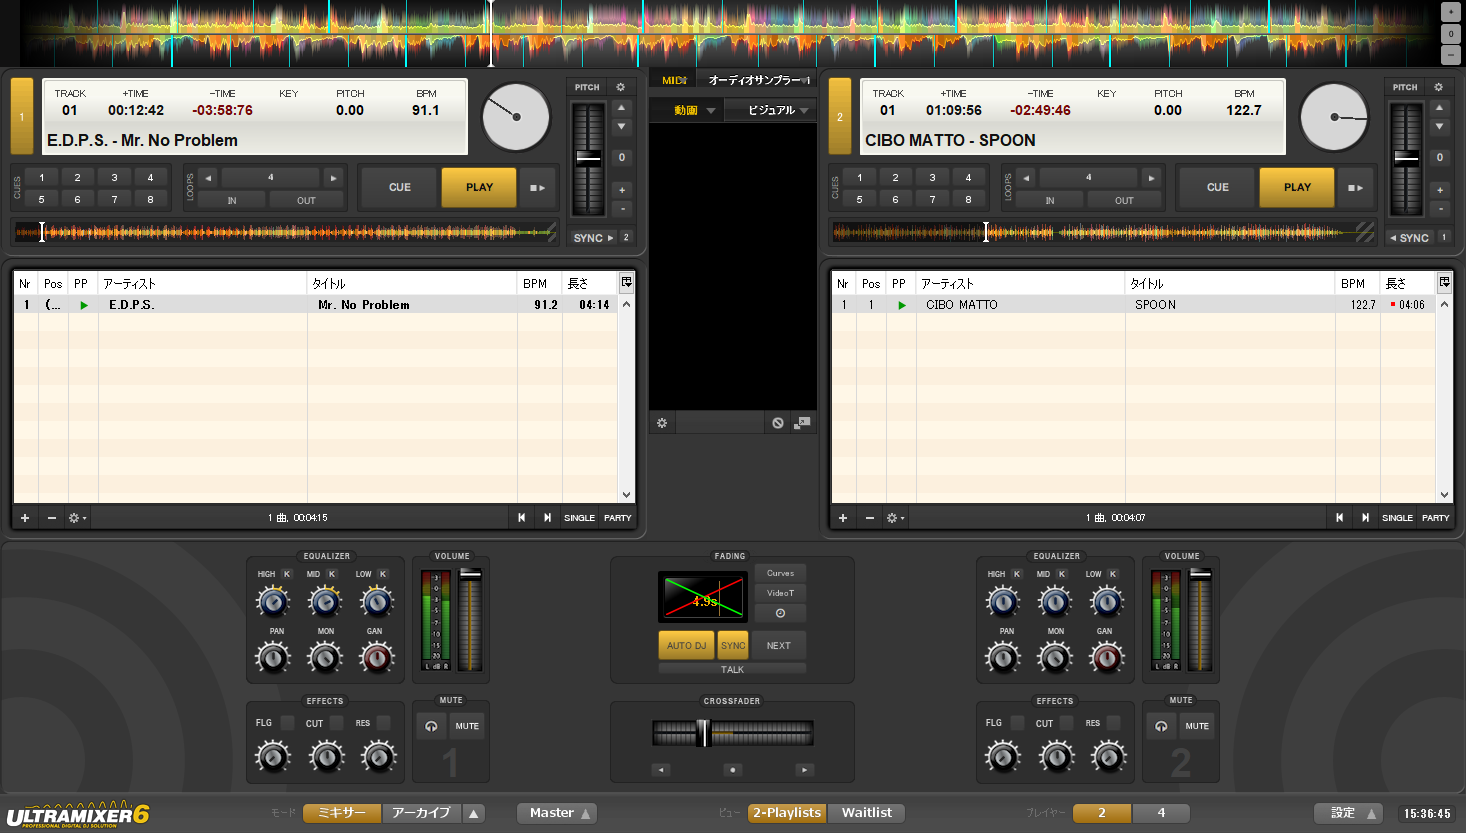Click deck 1 pitch bend up arrow
Viewport: 1466px width, 833px height.
pos(621,107)
